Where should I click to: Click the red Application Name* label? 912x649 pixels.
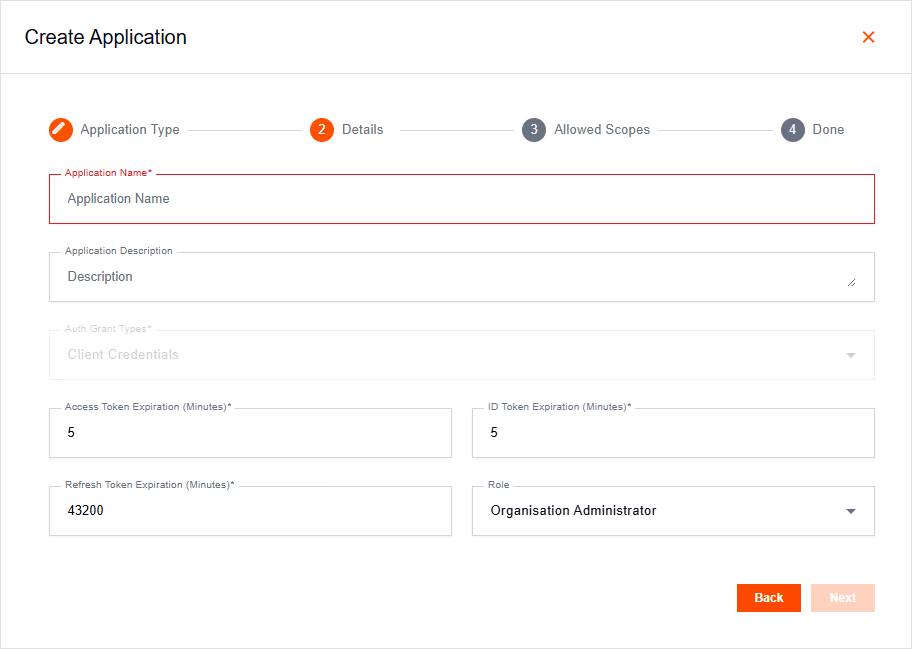[108, 173]
